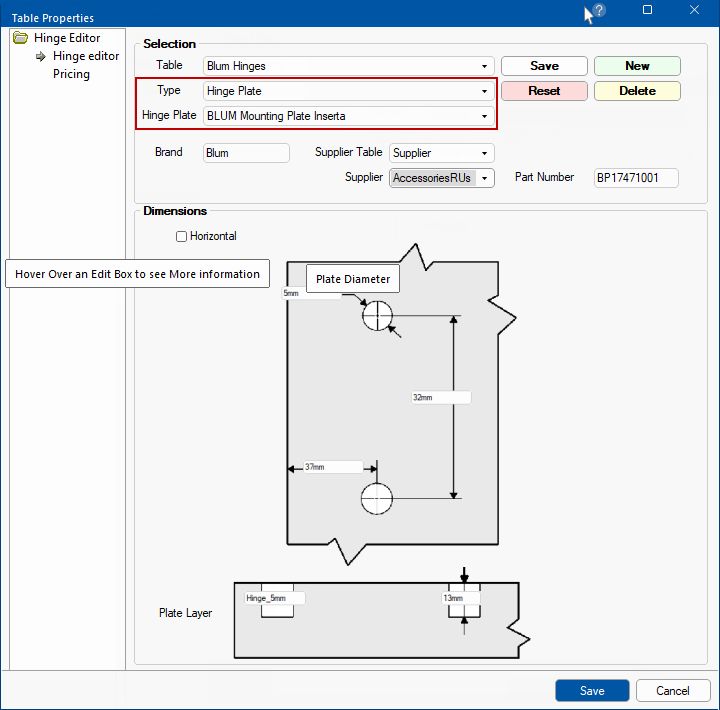
Task: Toggle the Horizontal checkbox
Action: [x=181, y=236]
